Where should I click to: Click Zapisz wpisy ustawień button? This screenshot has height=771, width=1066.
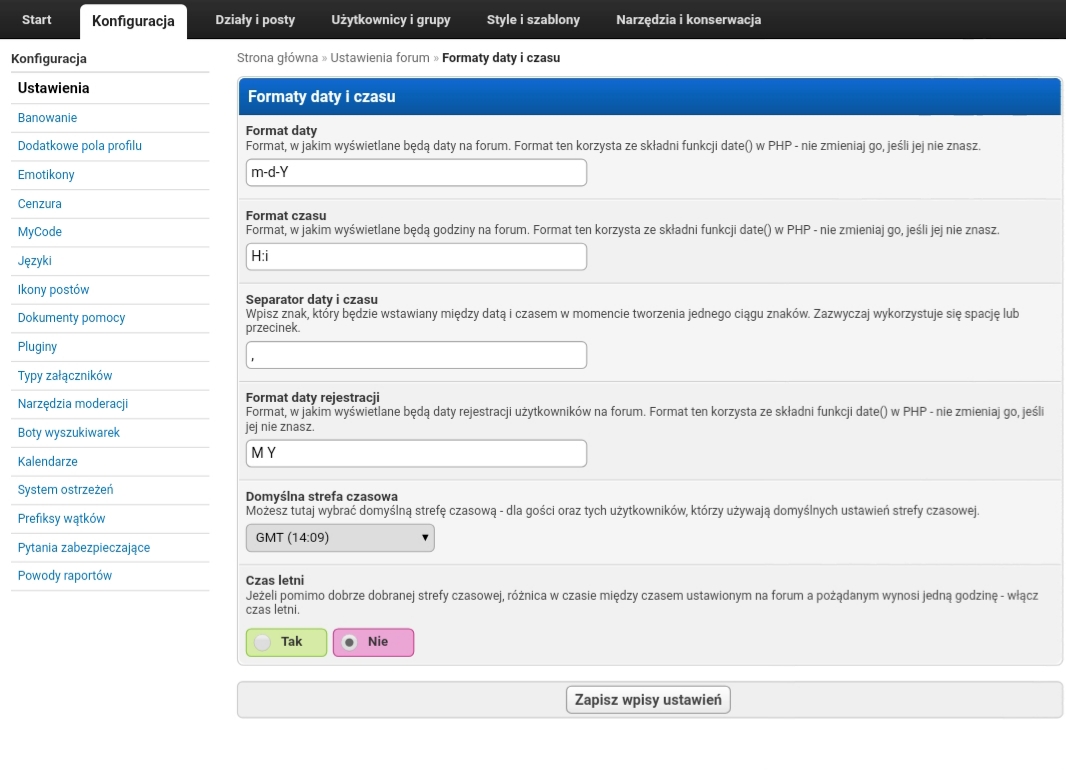(x=648, y=700)
